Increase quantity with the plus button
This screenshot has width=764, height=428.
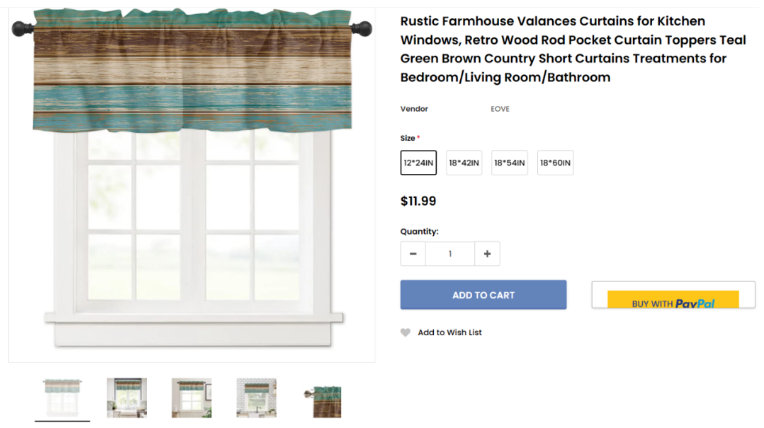pos(487,253)
